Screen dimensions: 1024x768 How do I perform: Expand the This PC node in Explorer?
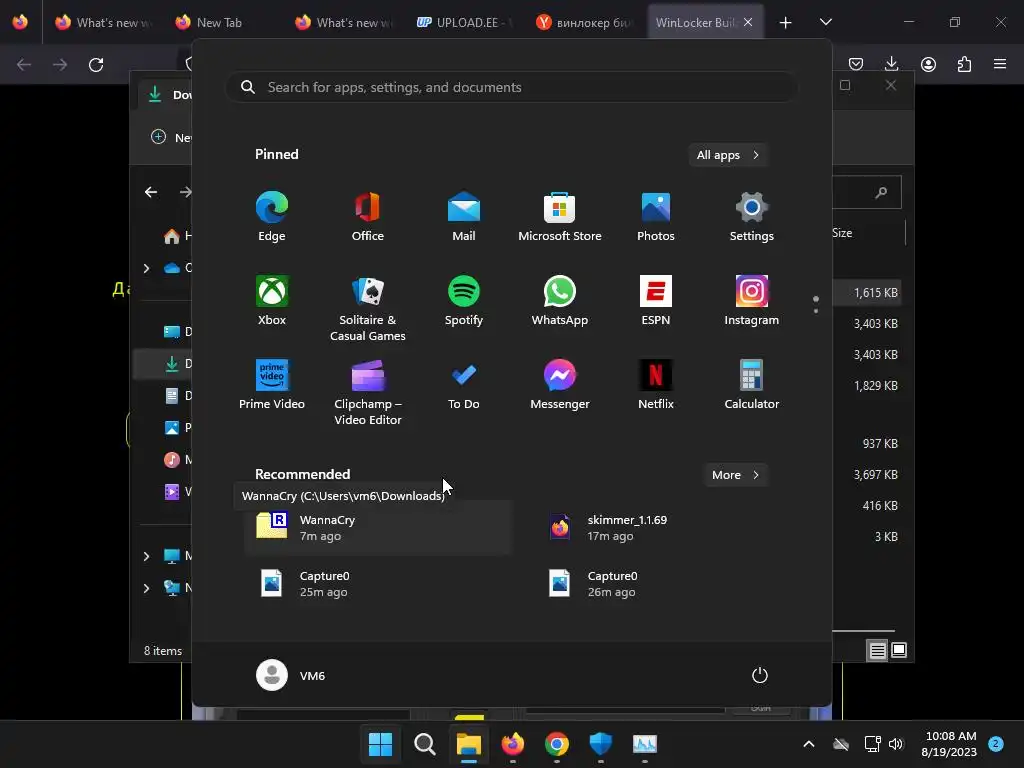(146, 556)
